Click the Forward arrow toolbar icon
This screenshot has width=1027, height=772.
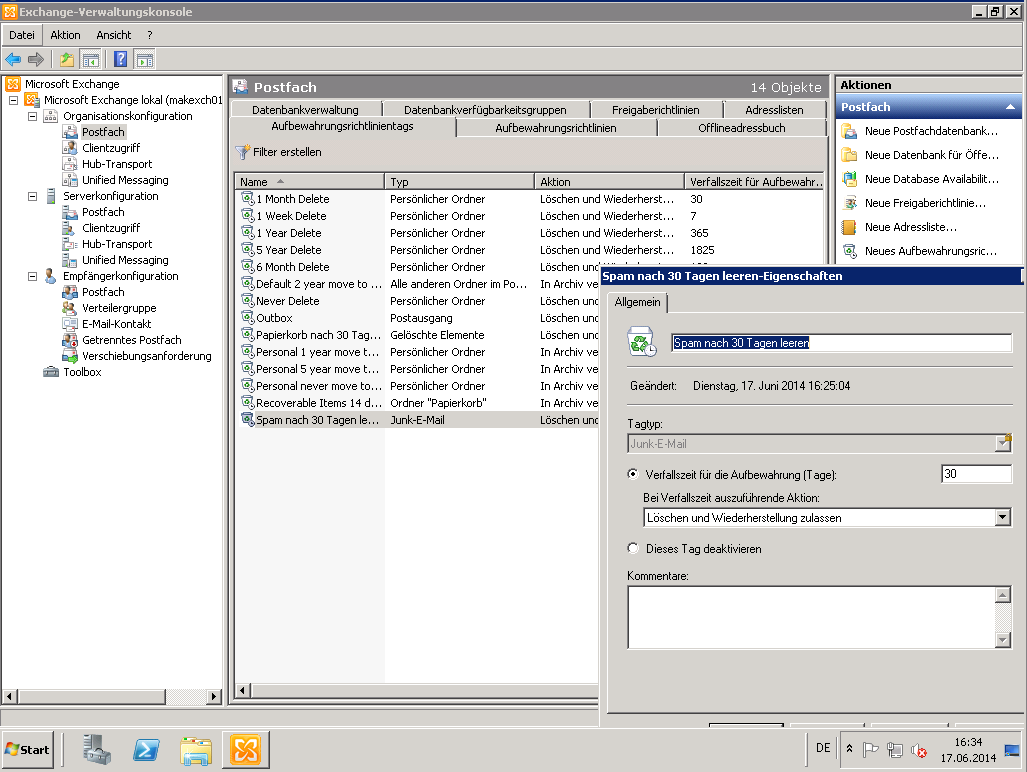click(35, 60)
